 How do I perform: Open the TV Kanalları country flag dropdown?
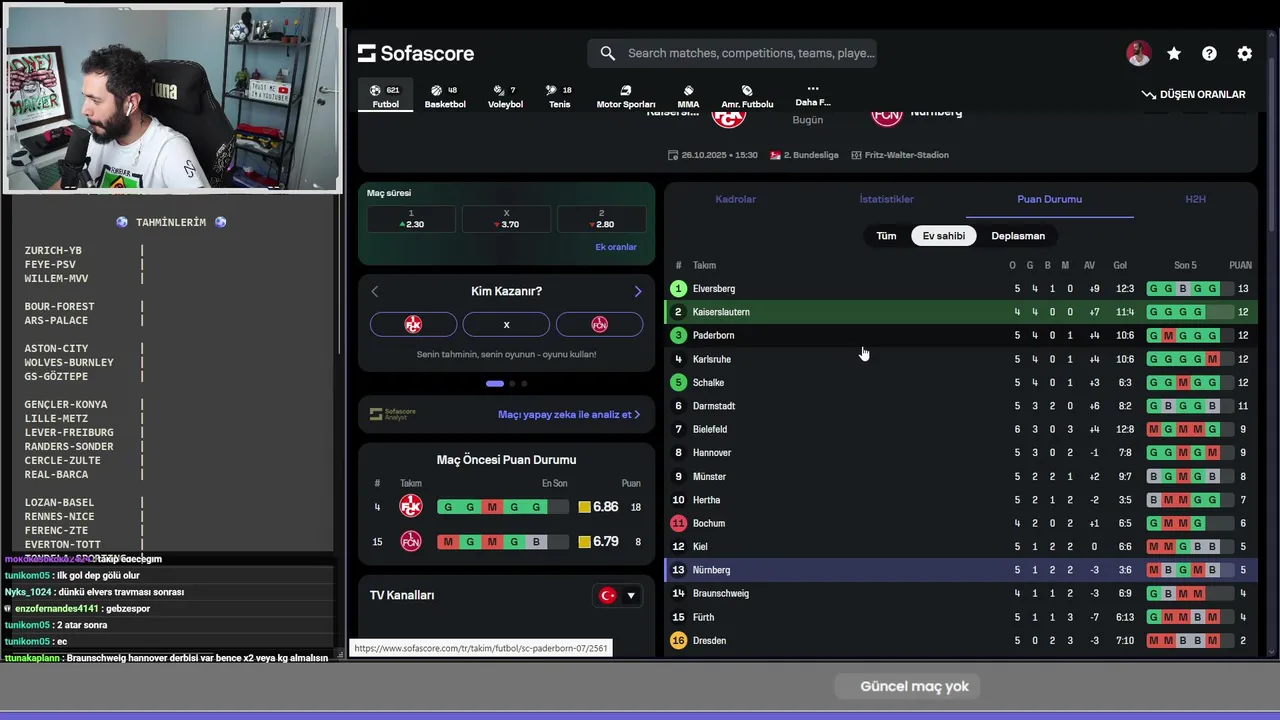(618, 595)
